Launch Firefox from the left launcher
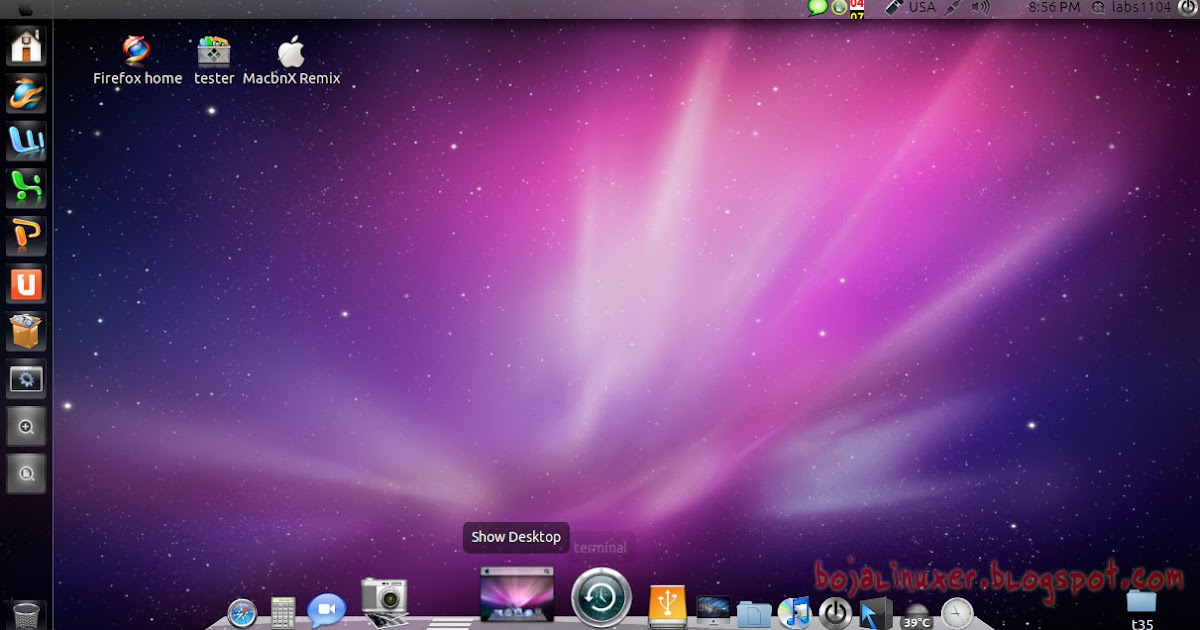This screenshot has height=630, width=1200. (x=26, y=94)
